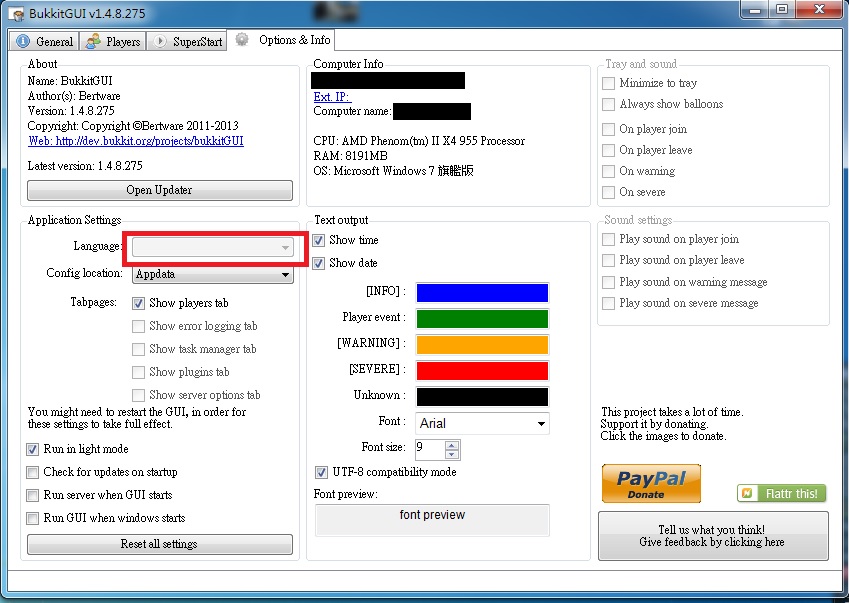The height and width of the screenshot is (603, 849).
Task: Uncheck Run in light mode
Action: pos(34,449)
